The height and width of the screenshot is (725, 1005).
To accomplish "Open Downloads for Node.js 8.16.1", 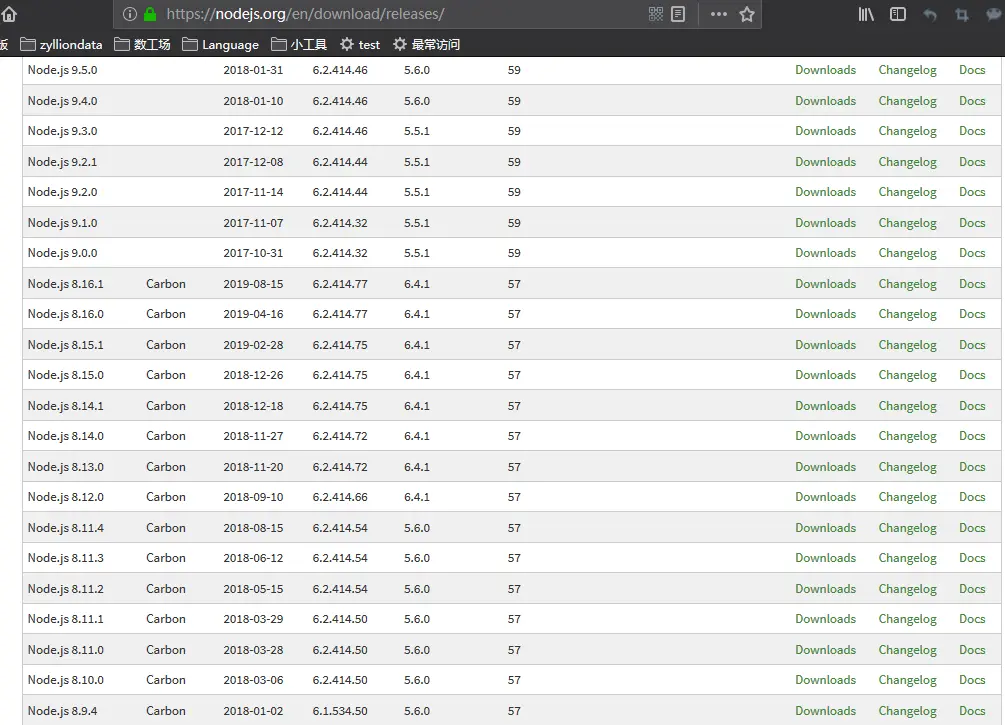I will coord(826,283).
